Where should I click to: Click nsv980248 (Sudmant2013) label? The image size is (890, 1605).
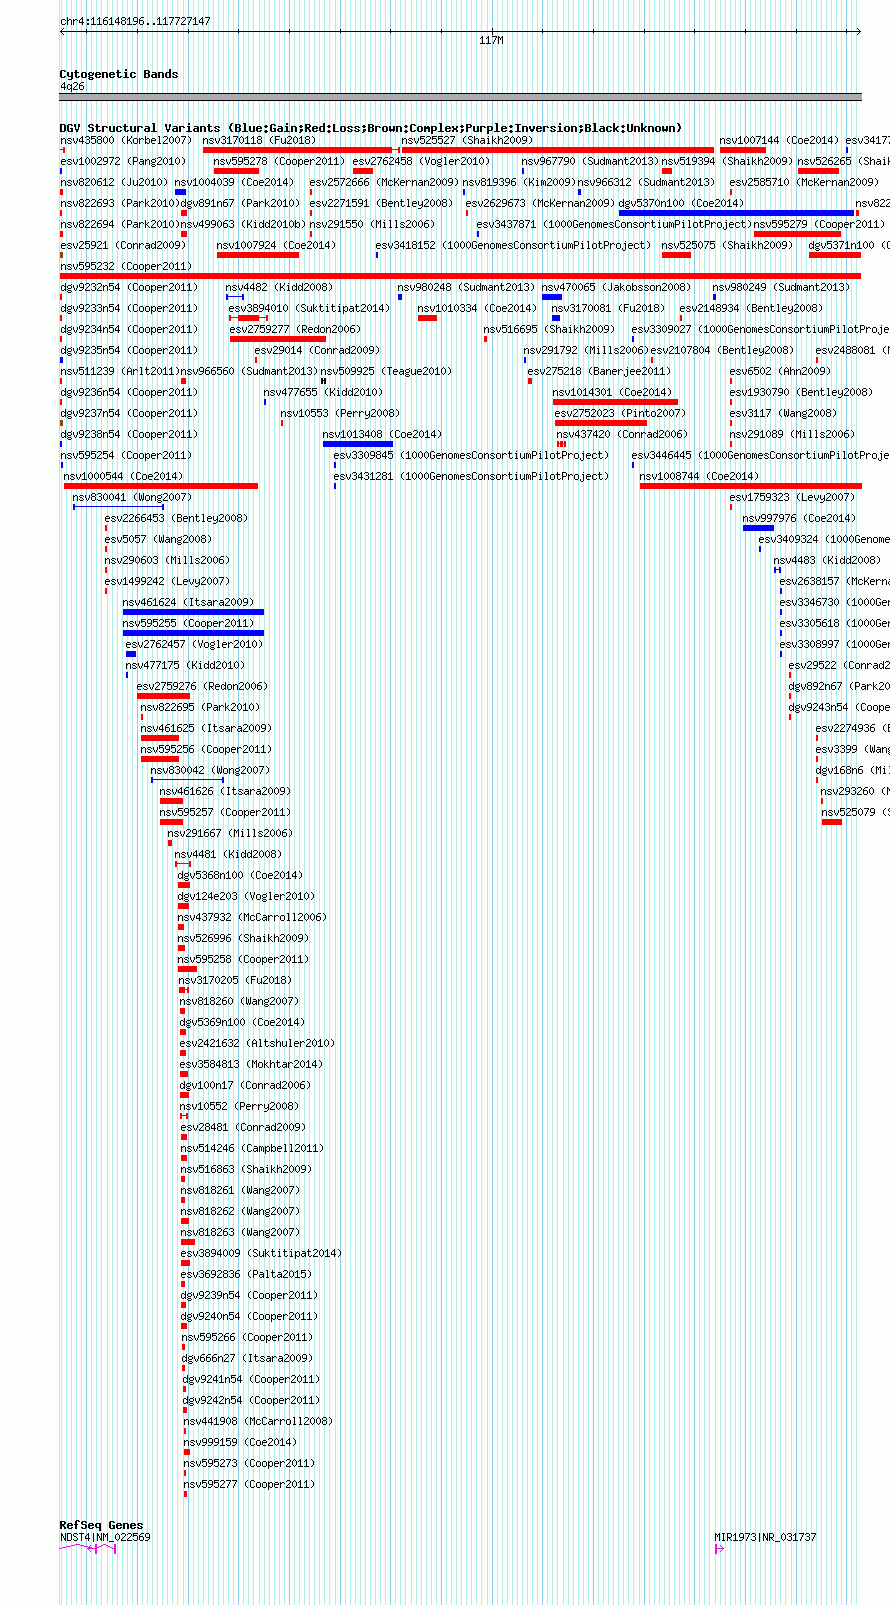click(466, 287)
